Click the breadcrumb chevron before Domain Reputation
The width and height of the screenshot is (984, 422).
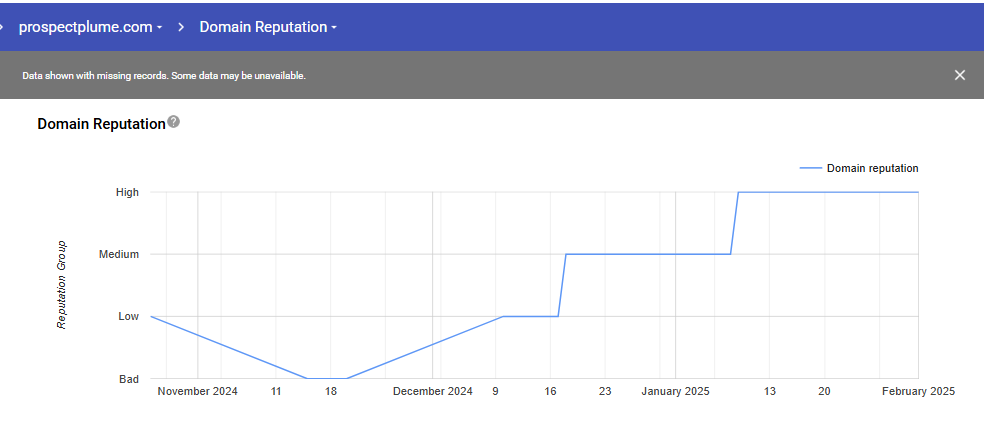pos(181,27)
